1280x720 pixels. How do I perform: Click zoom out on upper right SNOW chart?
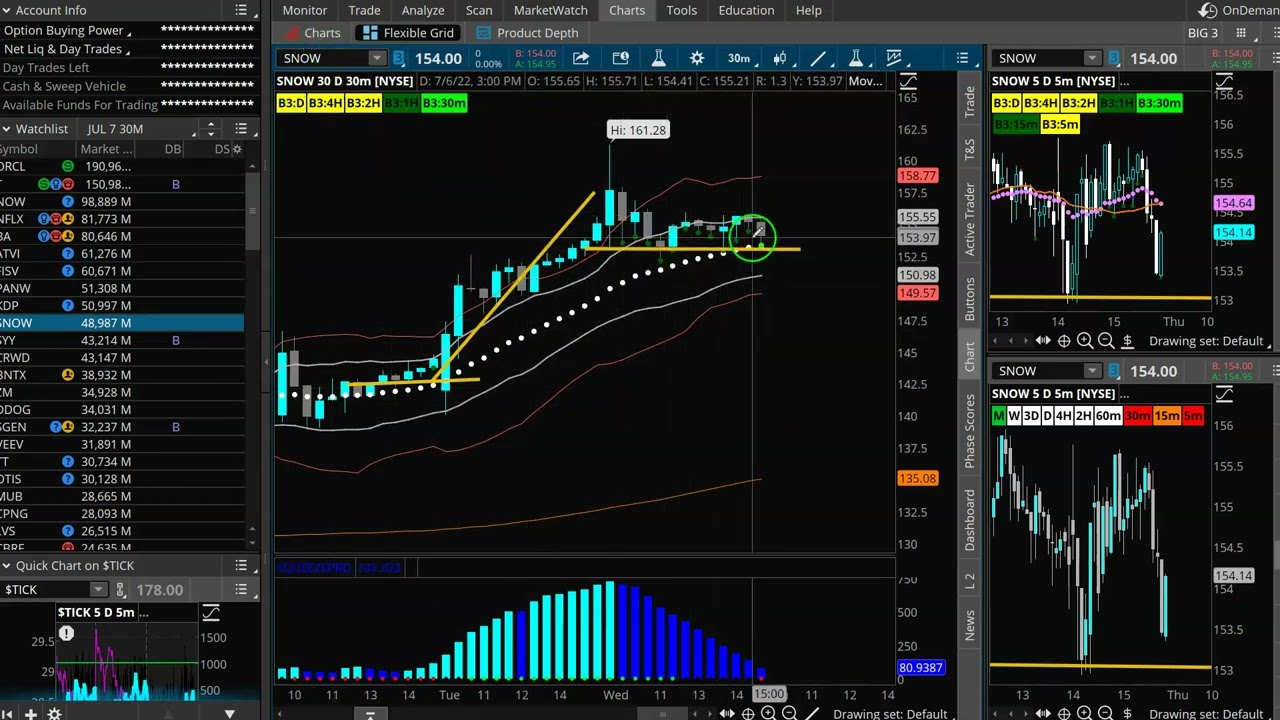pyautogui.click(x=1106, y=341)
